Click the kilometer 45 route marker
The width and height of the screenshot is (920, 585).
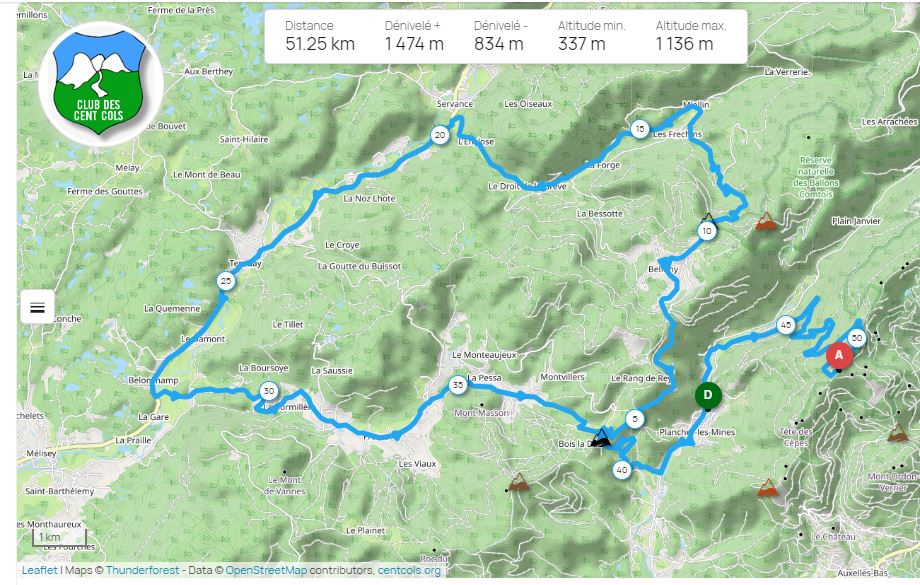tap(786, 325)
